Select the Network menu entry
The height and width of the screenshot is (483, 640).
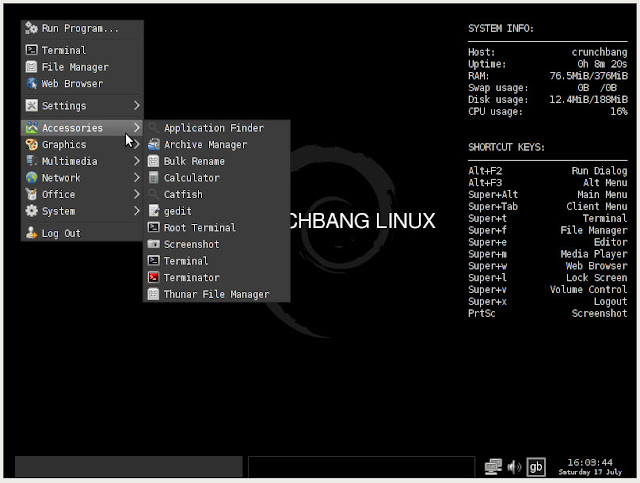click(x=82, y=178)
